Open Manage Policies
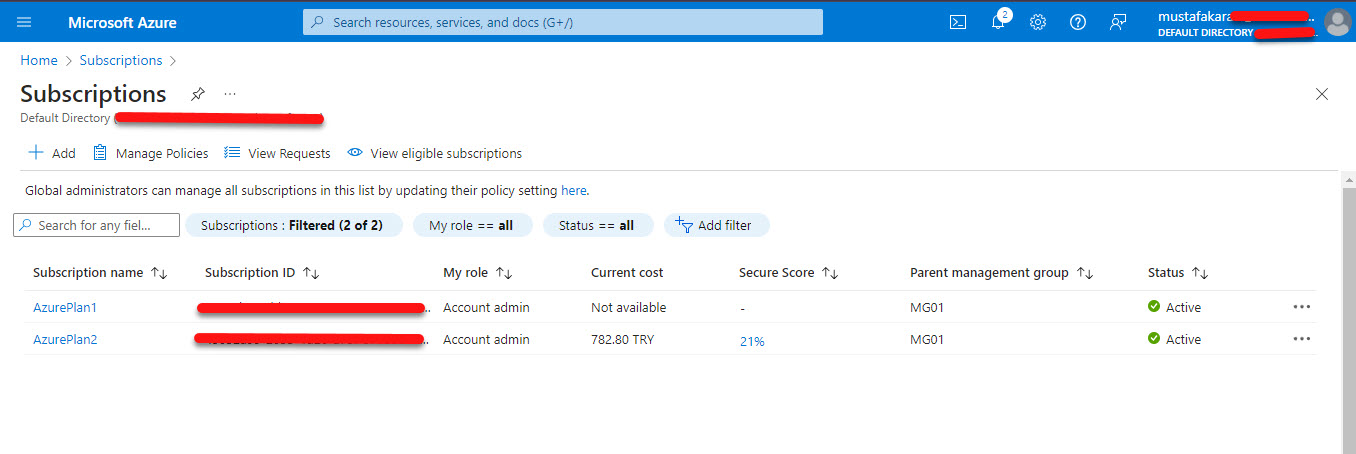The height and width of the screenshot is (454, 1356). pos(151,153)
